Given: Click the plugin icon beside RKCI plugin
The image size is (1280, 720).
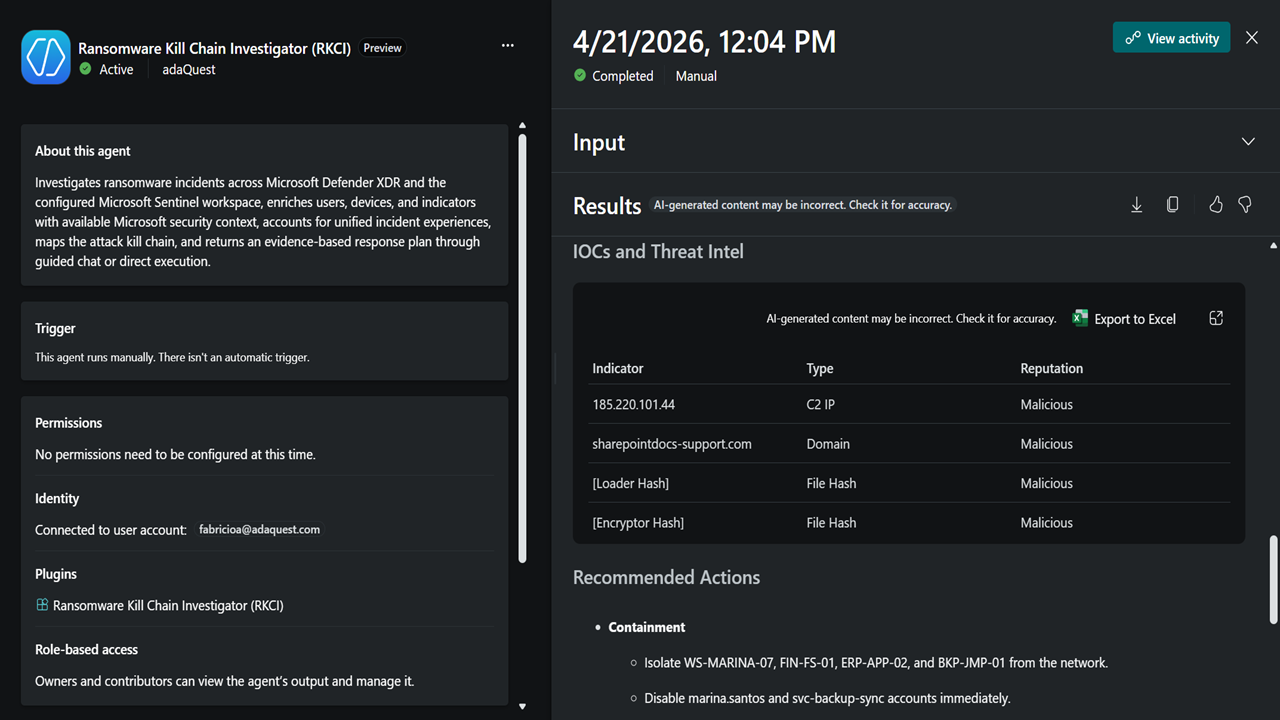Looking at the screenshot, I should click(x=42, y=605).
